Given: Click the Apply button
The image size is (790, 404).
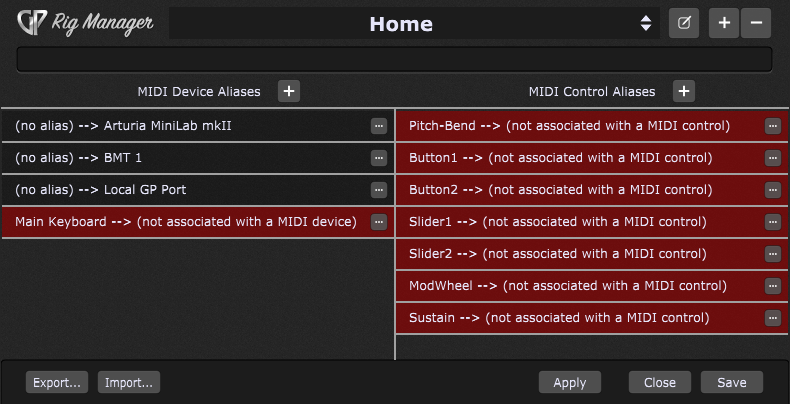Looking at the screenshot, I should pyautogui.click(x=570, y=382).
